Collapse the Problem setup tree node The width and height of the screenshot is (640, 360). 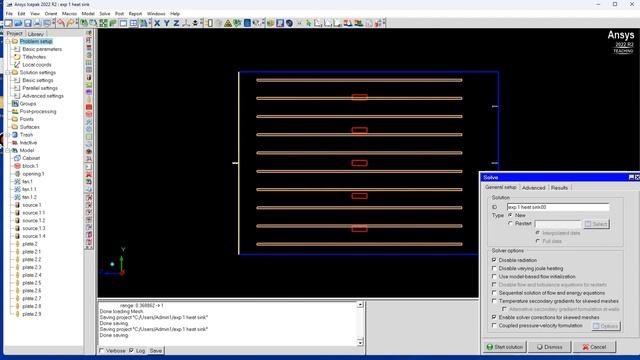(x=7, y=41)
